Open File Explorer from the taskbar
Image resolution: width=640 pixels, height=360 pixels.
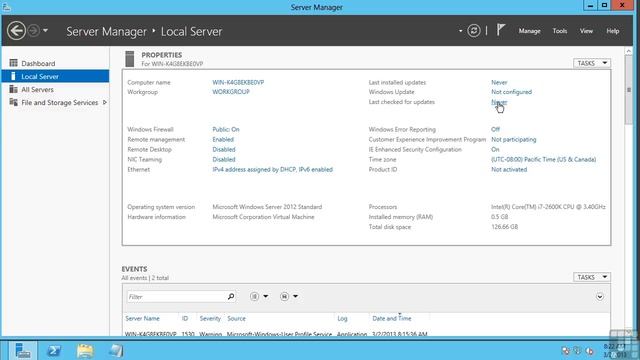pos(85,351)
